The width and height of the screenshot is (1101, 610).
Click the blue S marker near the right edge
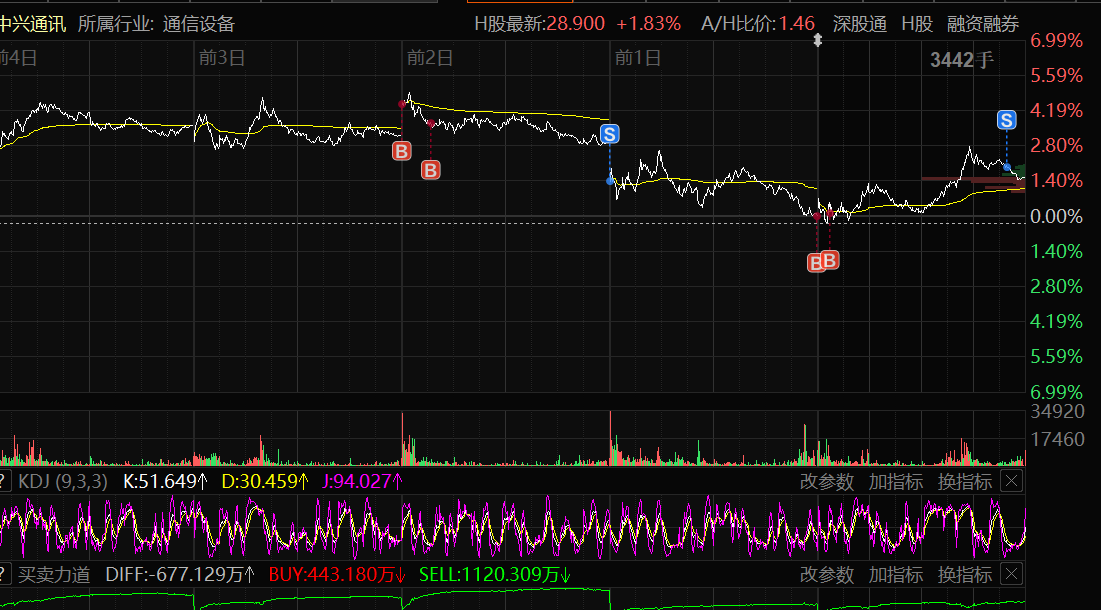pos(1007,120)
